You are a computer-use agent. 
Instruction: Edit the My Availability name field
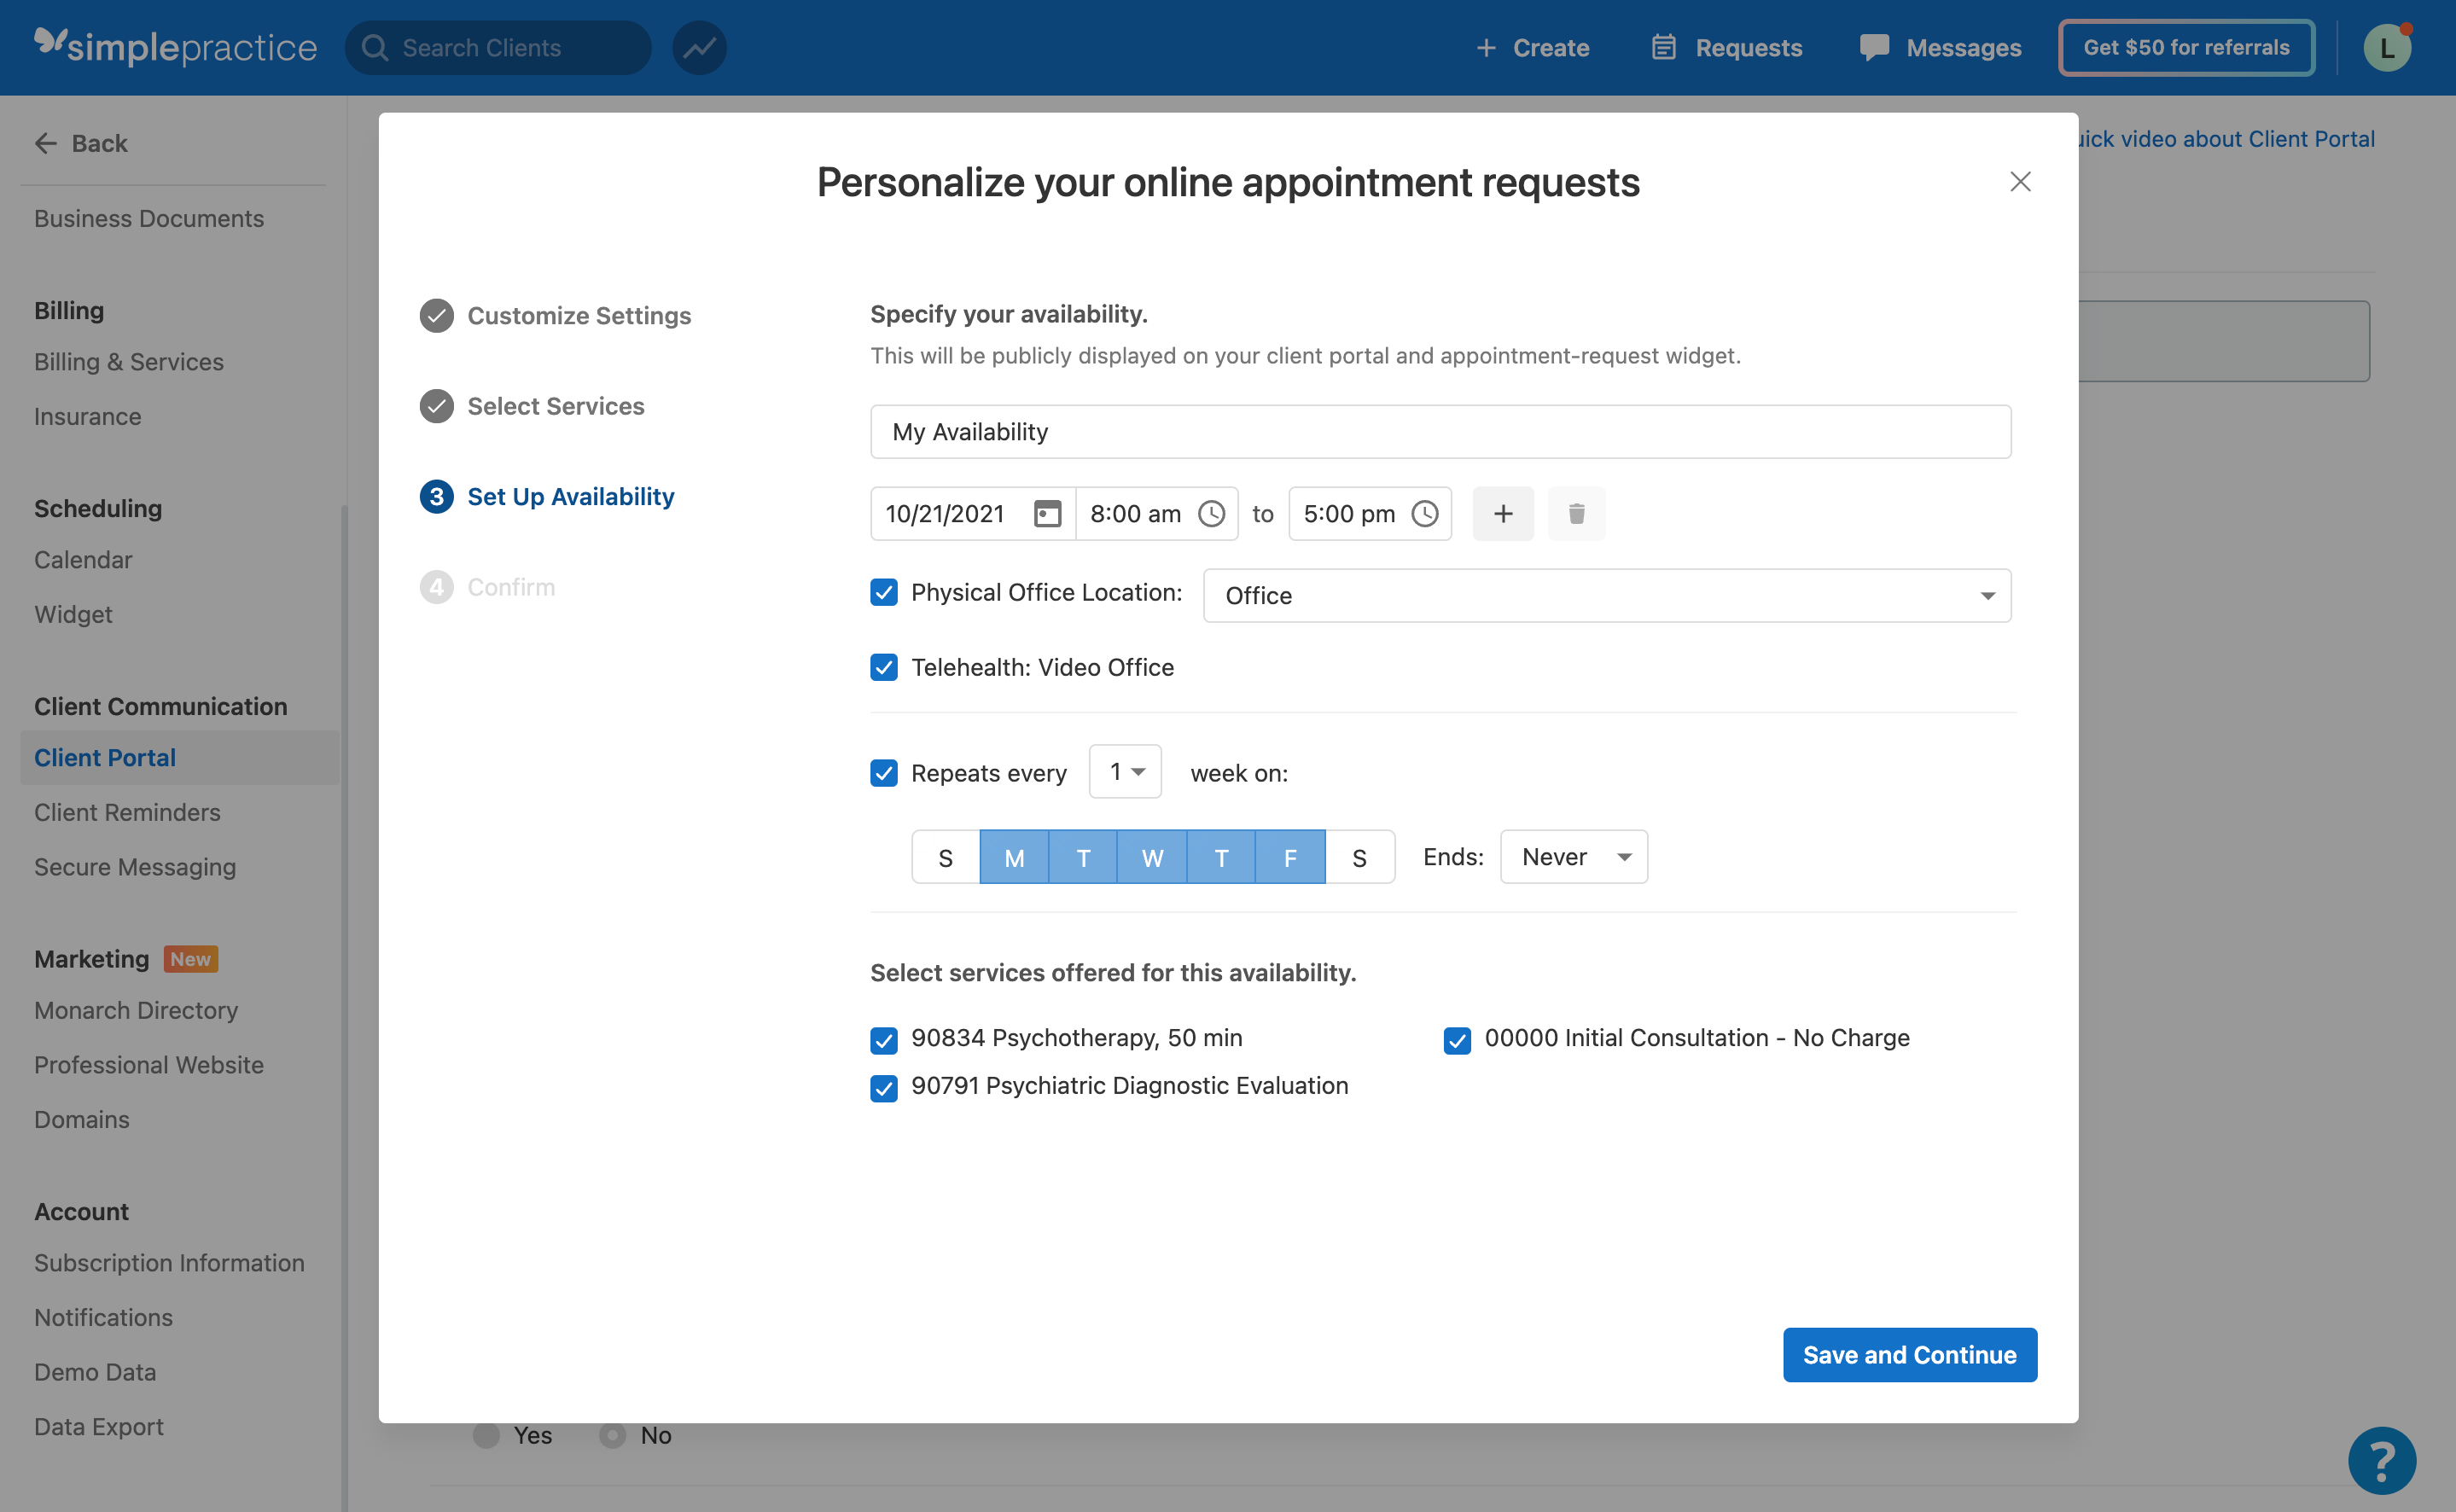pos(1440,431)
